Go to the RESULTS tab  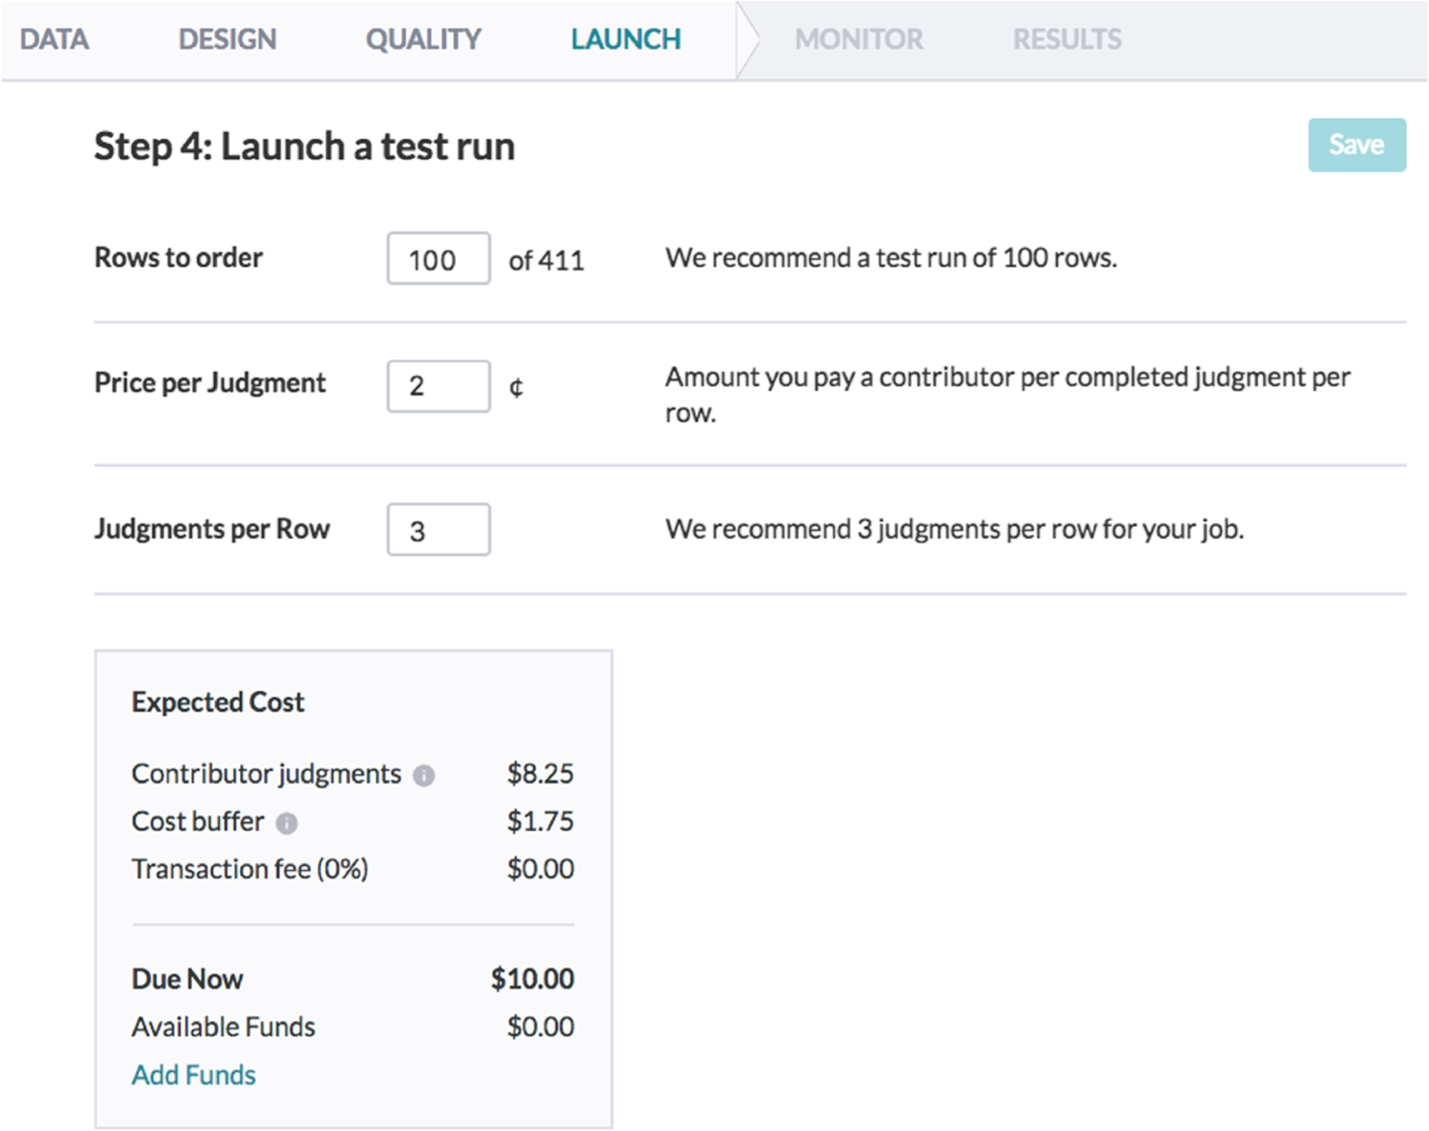1067,39
